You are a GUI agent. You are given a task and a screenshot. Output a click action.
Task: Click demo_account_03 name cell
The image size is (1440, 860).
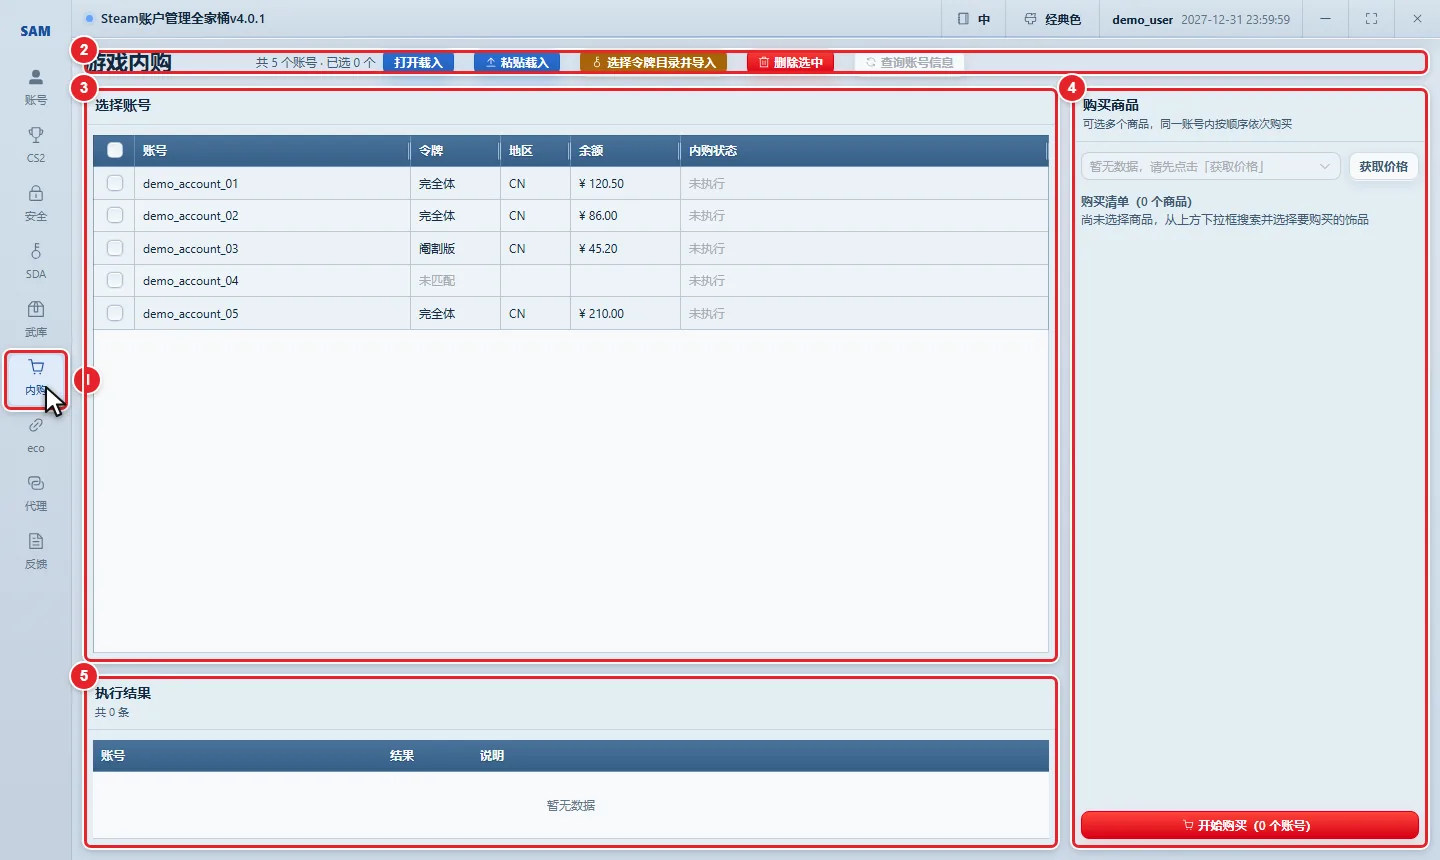point(272,248)
